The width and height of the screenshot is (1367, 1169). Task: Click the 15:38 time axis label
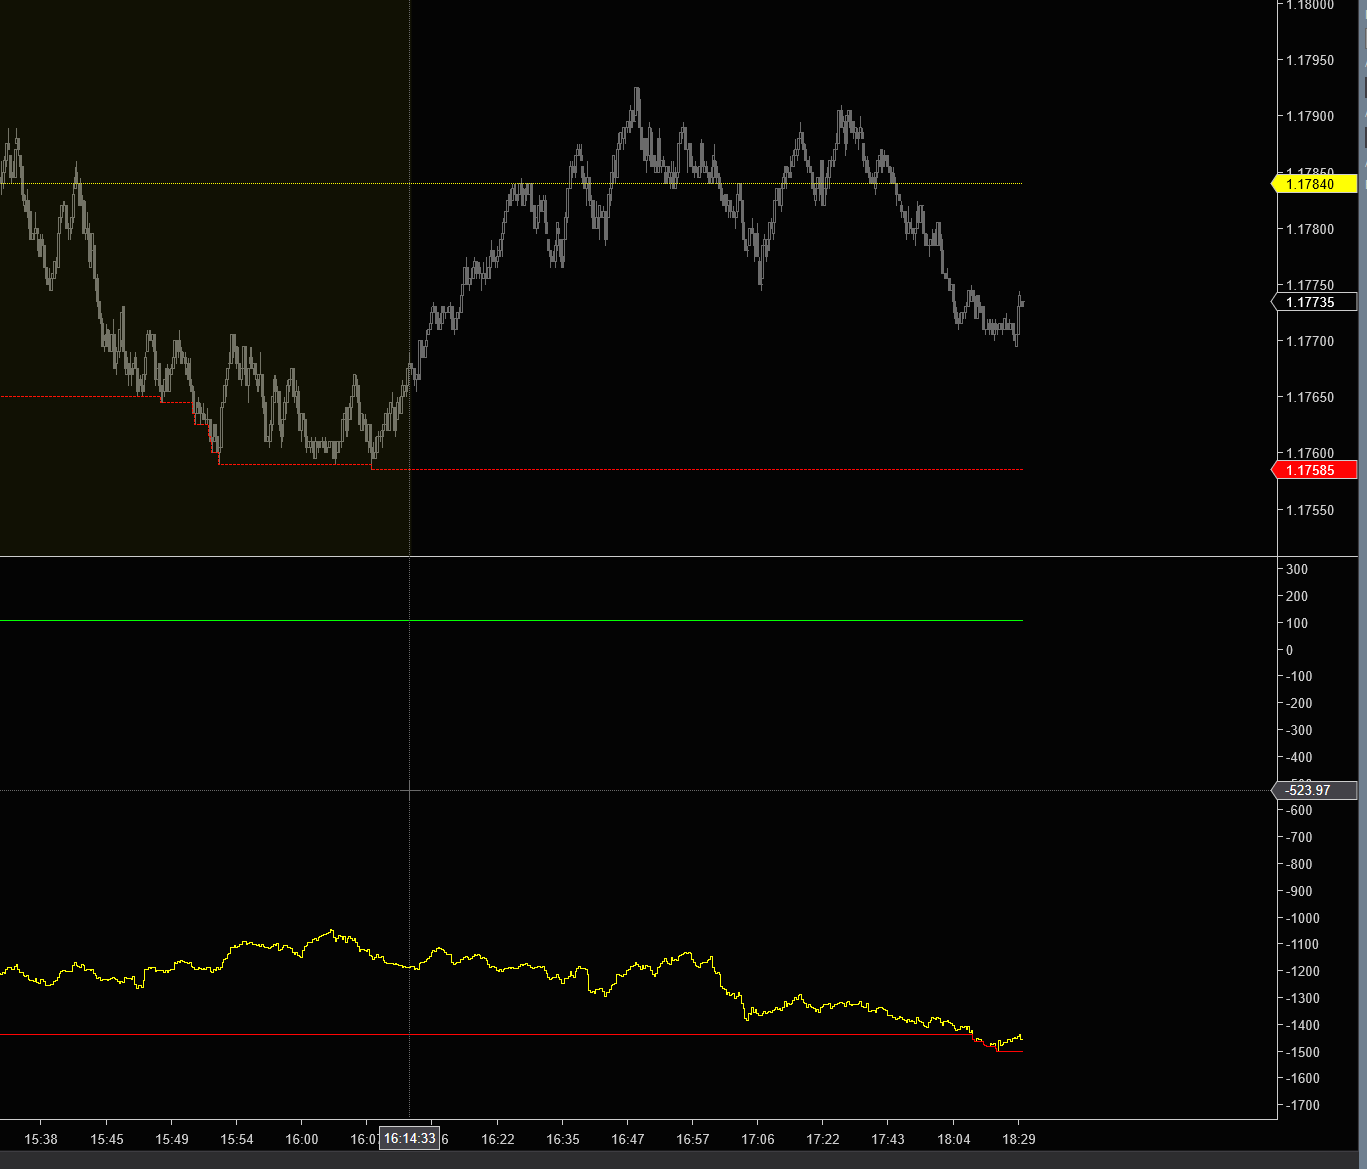pos(41,1139)
